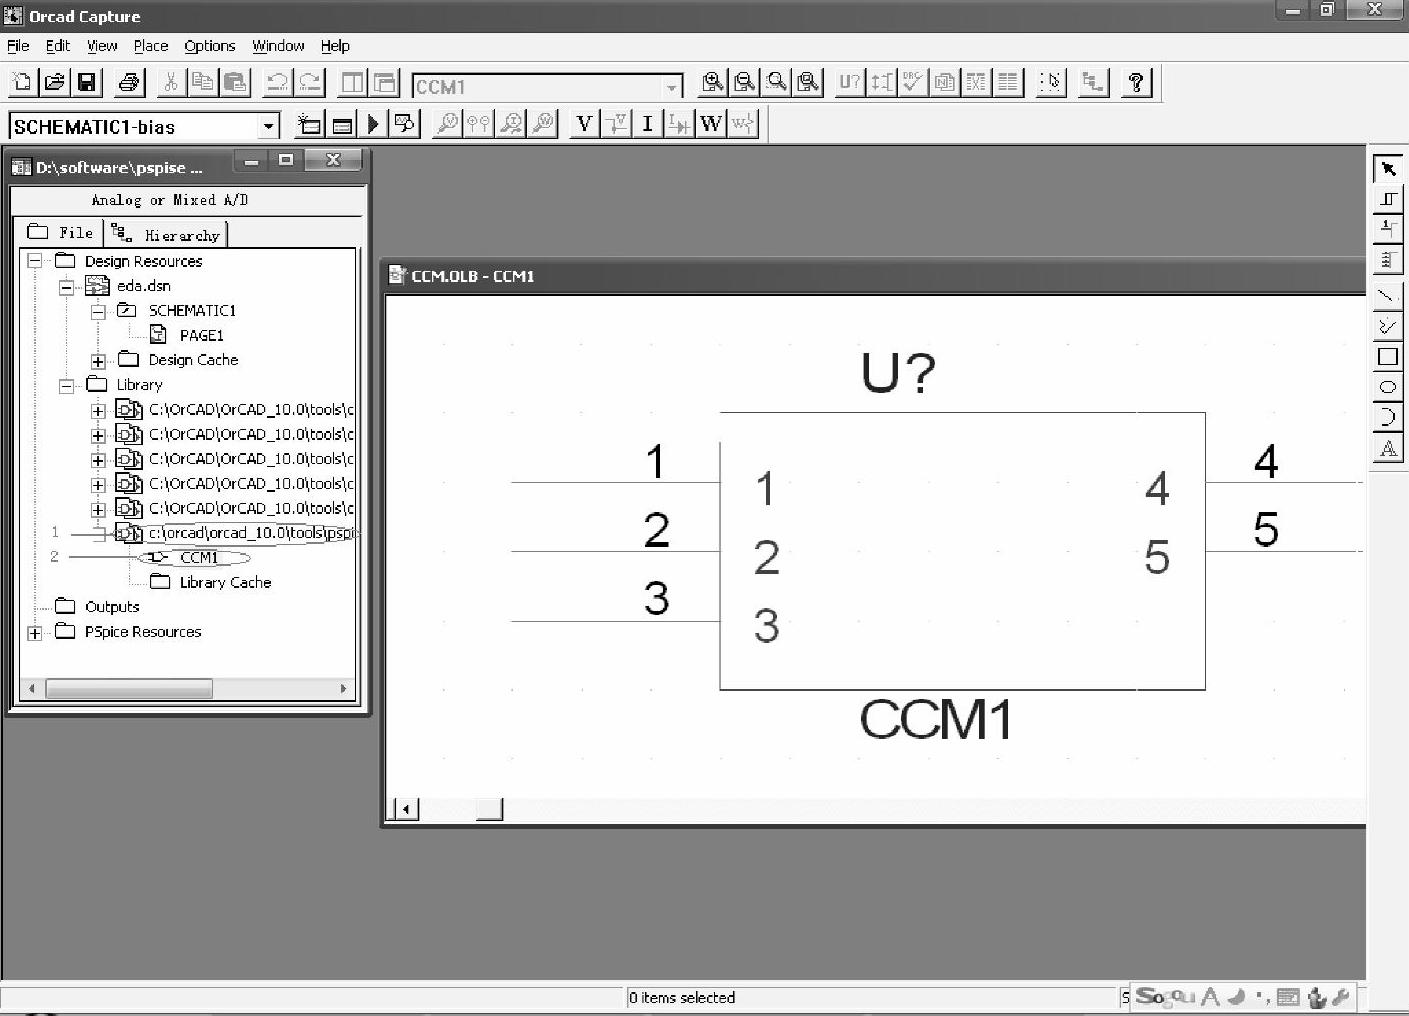Click the Redo toolbar icon

click(x=309, y=83)
